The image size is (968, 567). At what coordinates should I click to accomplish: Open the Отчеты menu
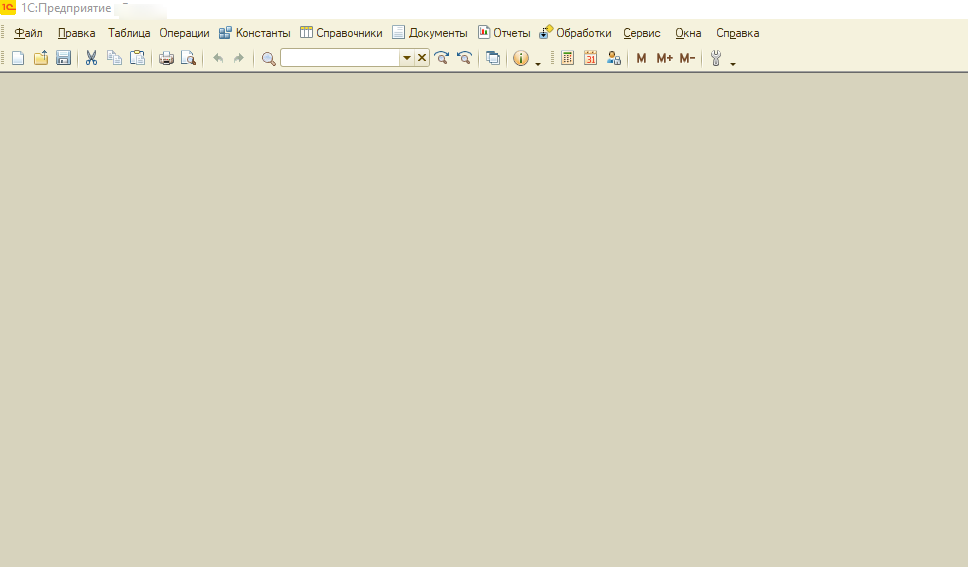504,33
